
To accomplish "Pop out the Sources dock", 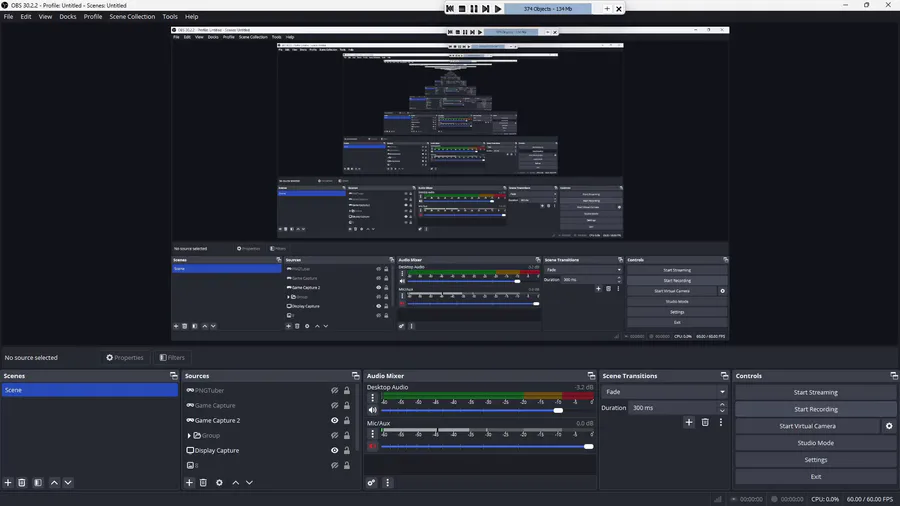I will point(355,376).
